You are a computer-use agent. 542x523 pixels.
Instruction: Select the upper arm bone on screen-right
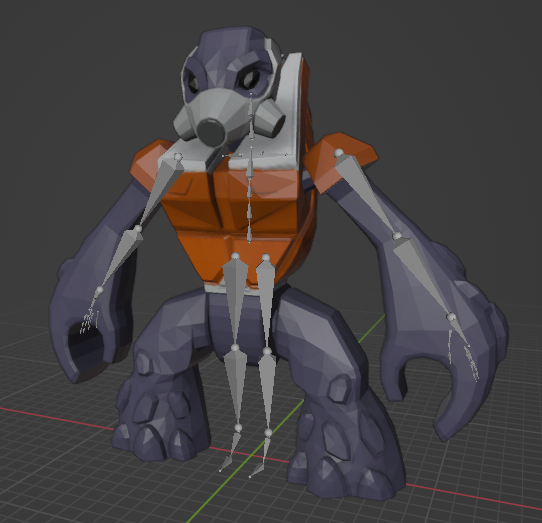point(368,193)
